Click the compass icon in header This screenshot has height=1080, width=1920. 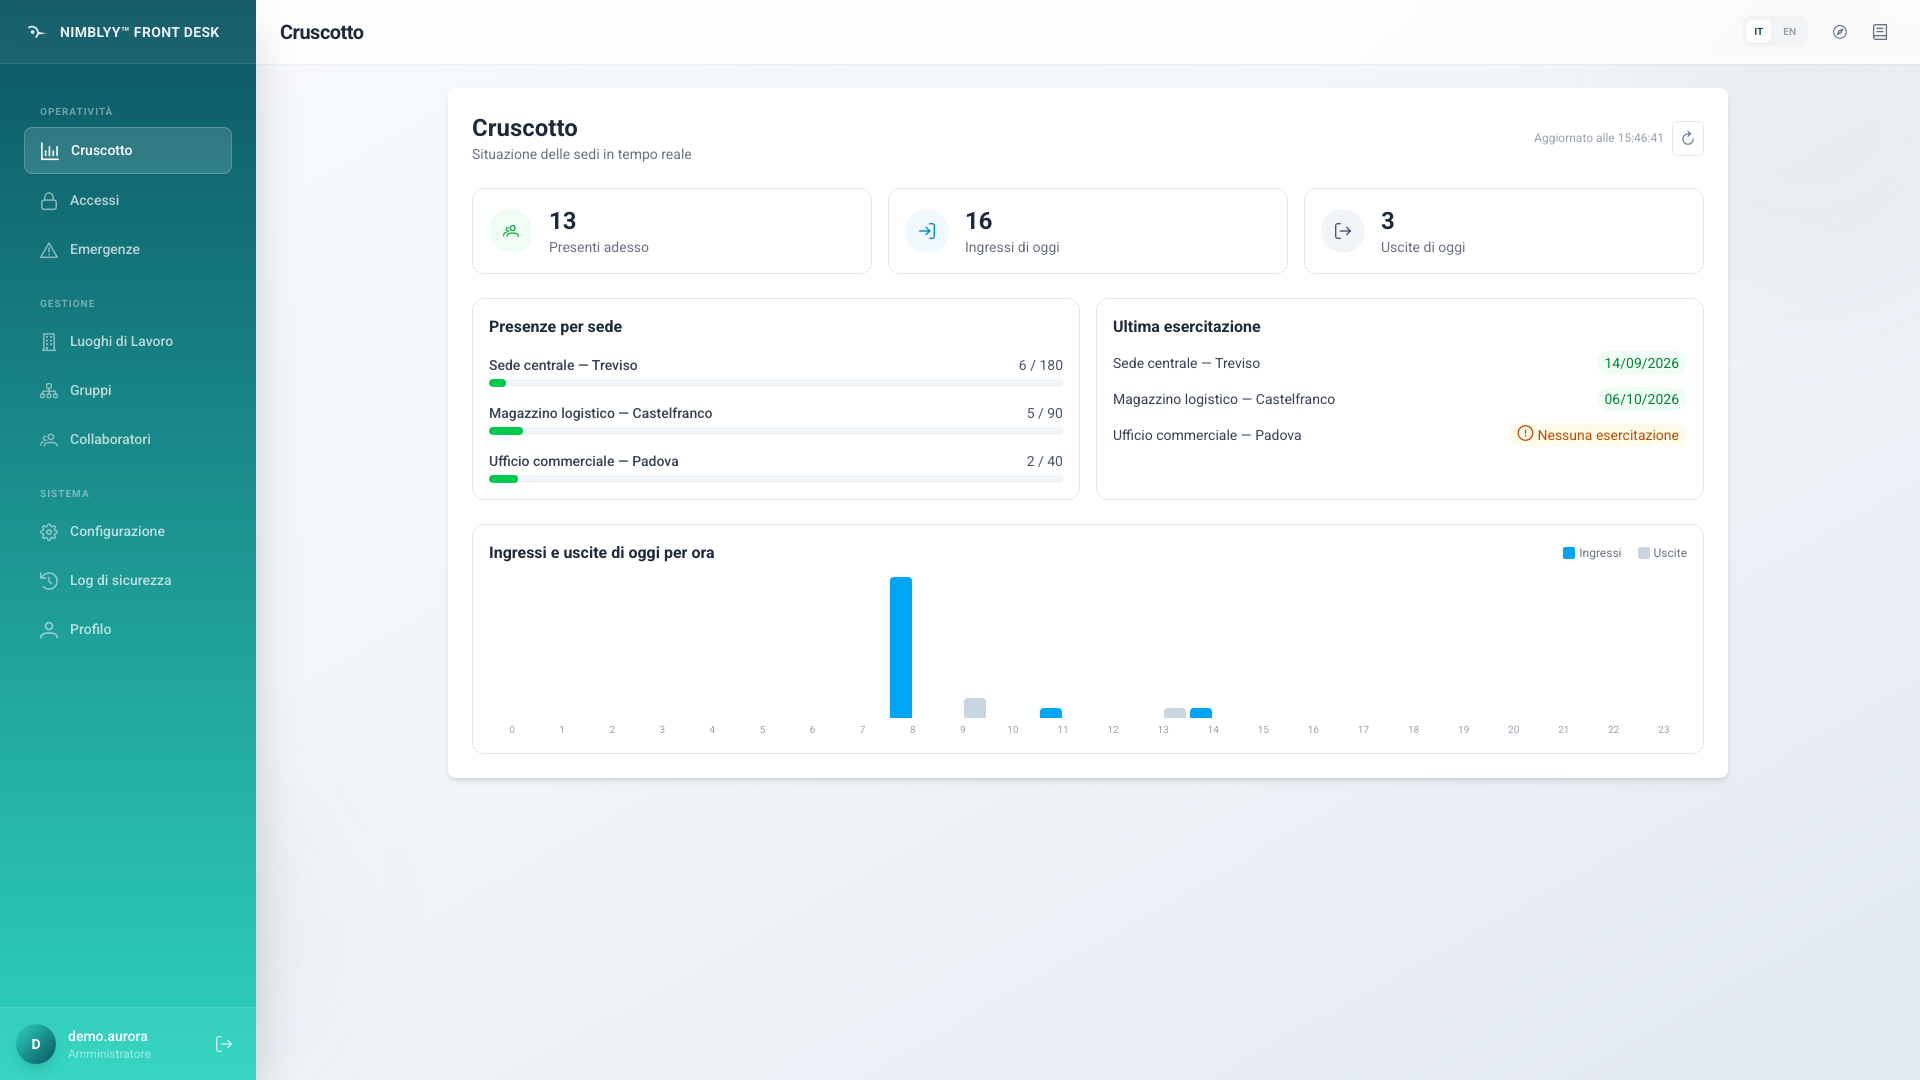point(1840,32)
